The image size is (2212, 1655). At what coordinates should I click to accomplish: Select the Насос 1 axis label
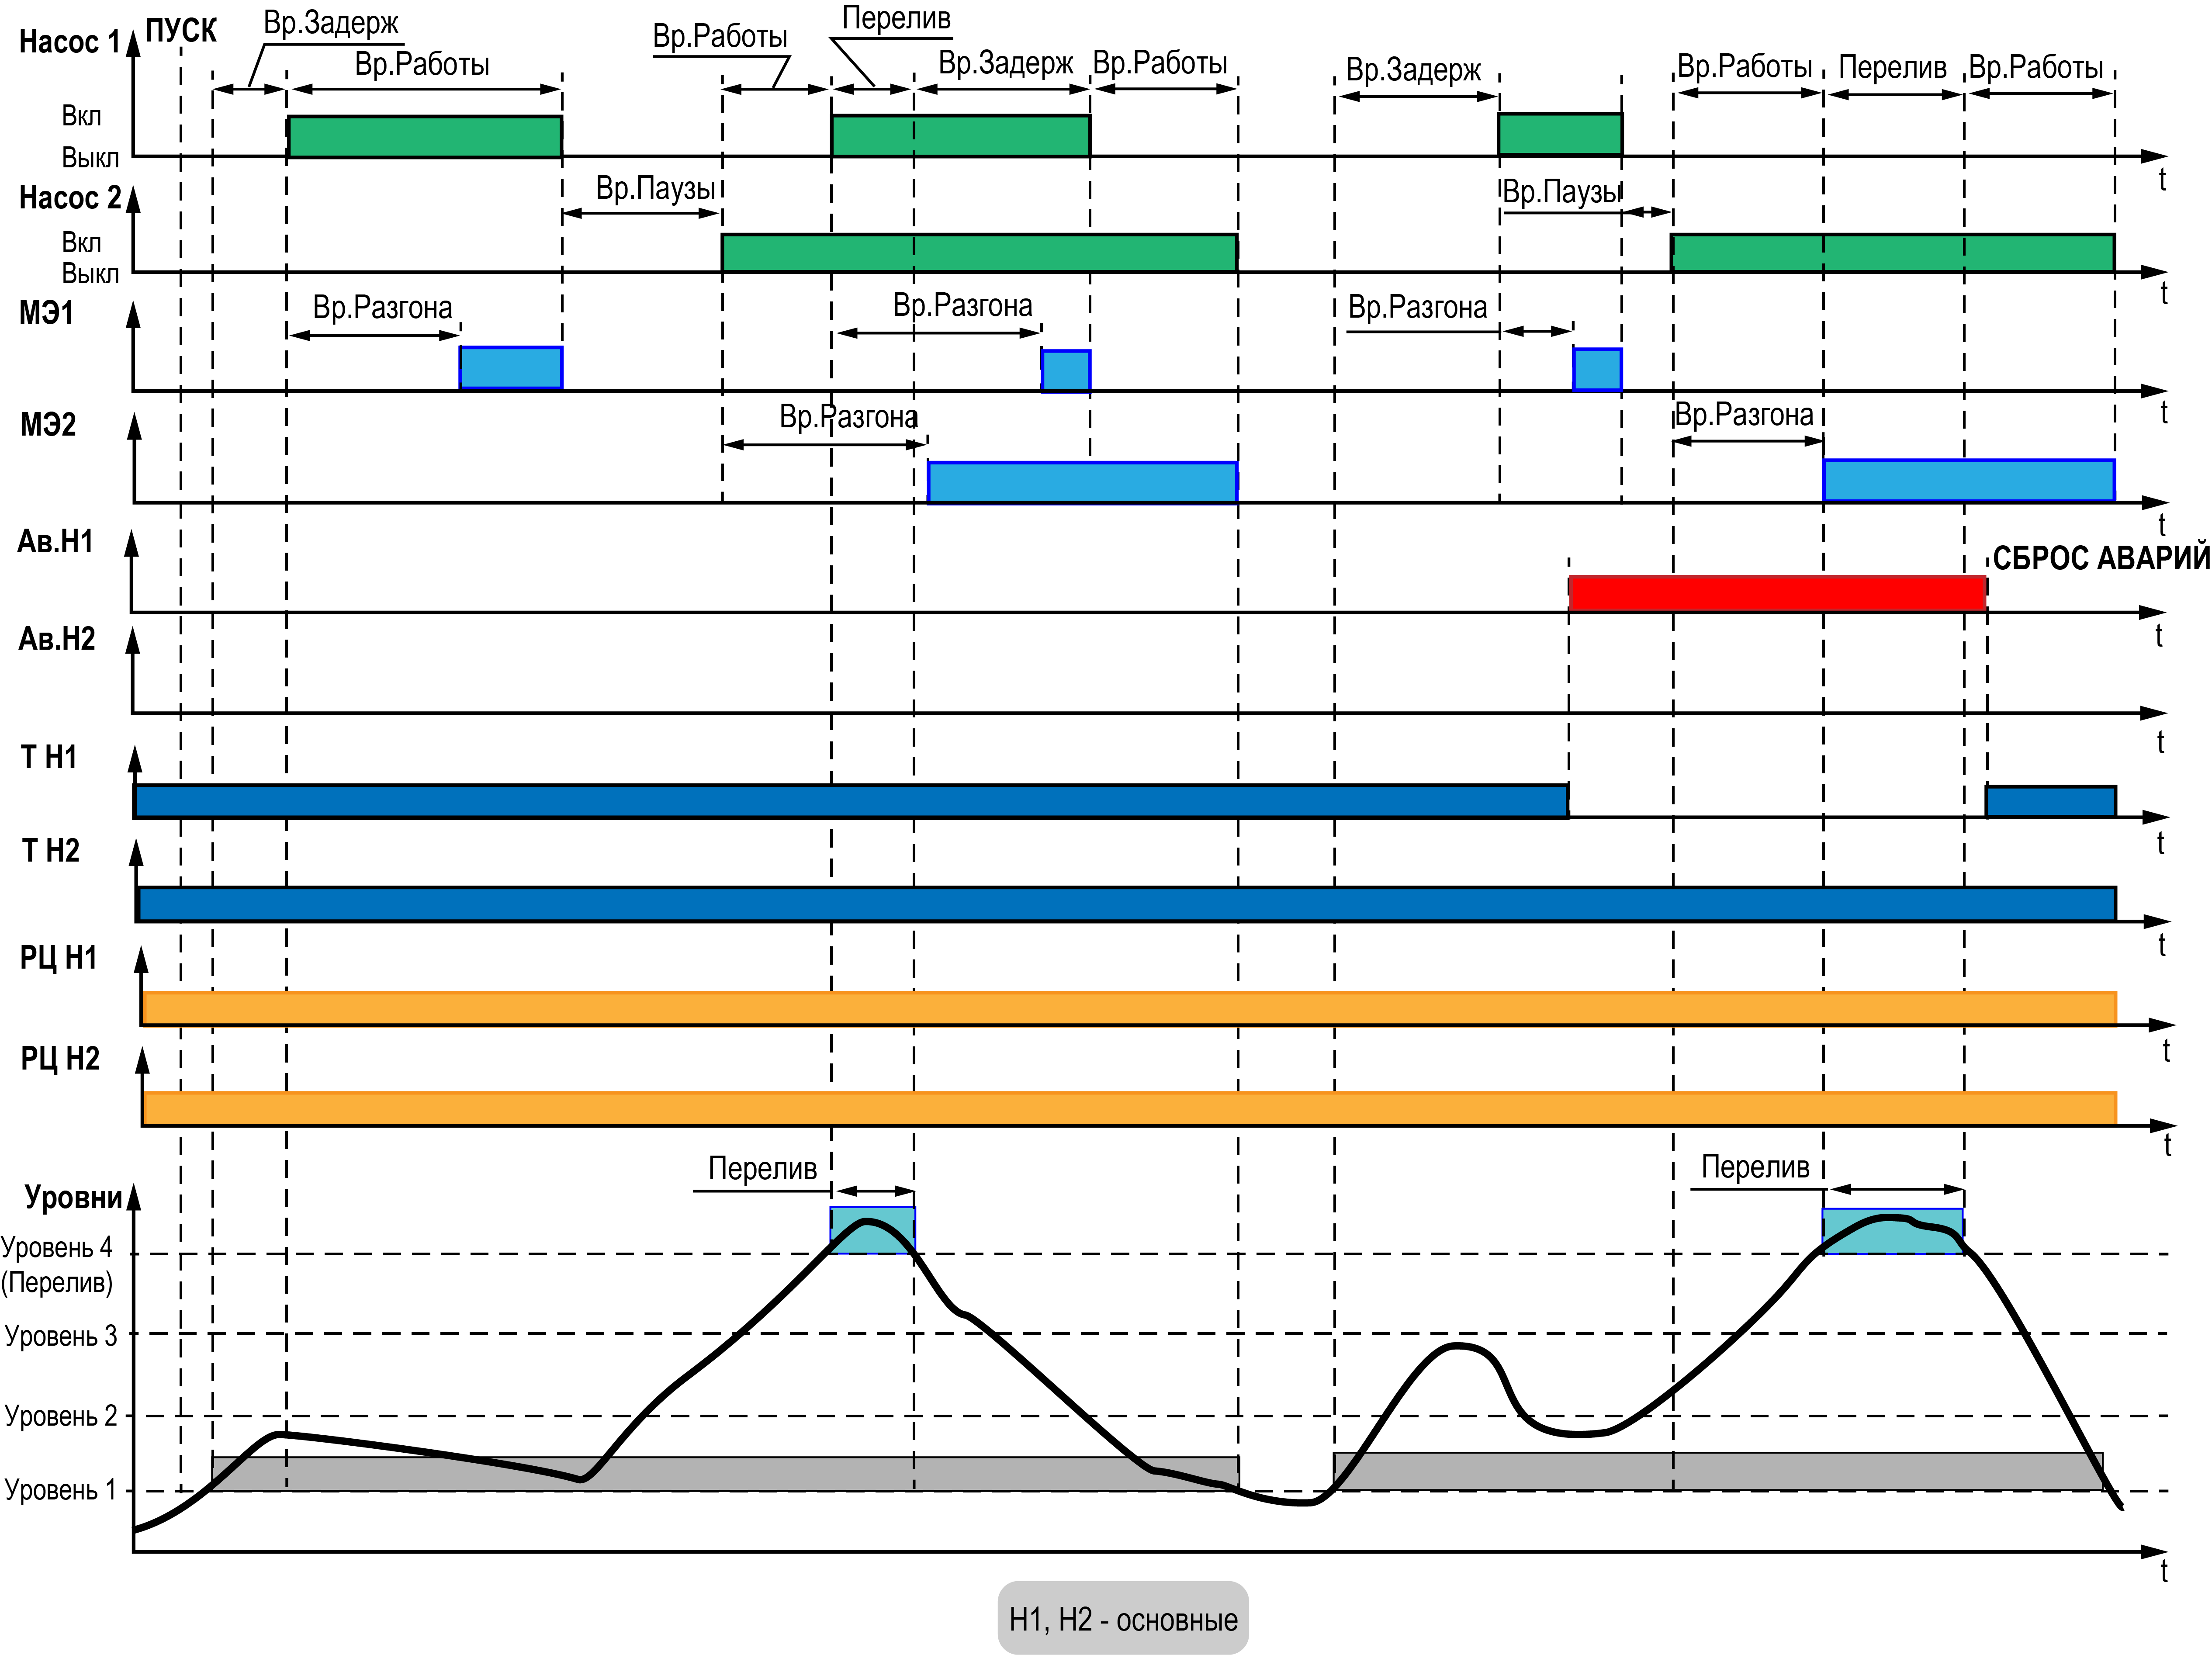click(x=69, y=42)
